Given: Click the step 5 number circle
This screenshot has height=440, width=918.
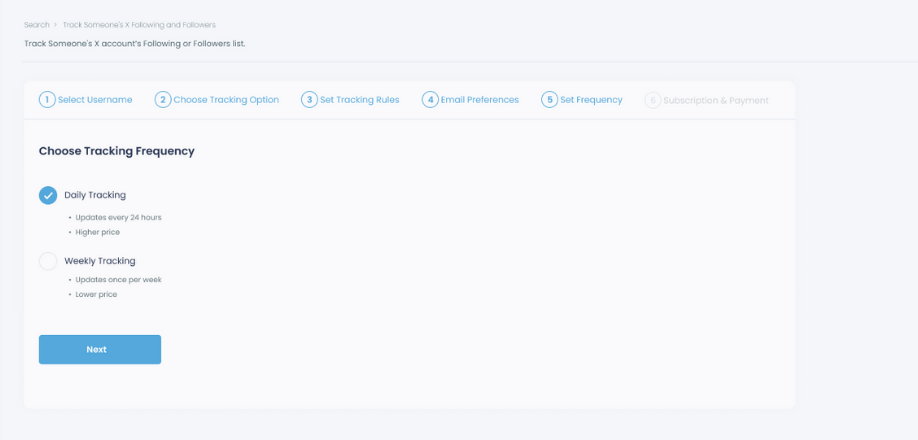Looking at the screenshot, I should point(549,100).
